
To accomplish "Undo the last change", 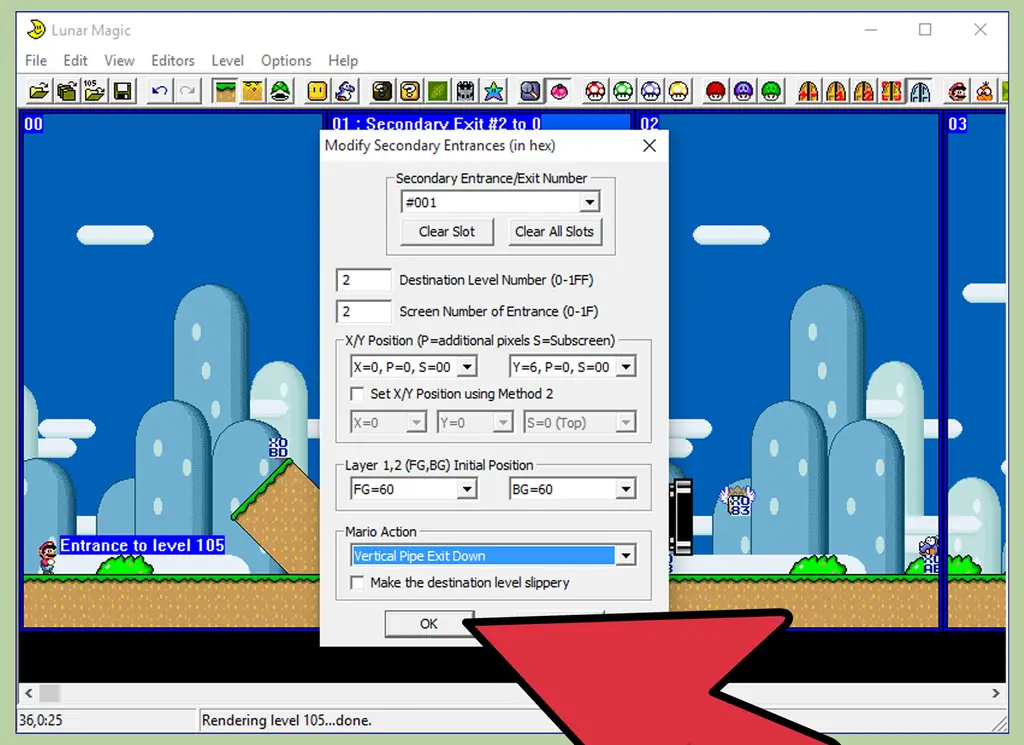I will click(x=159, y=91).
